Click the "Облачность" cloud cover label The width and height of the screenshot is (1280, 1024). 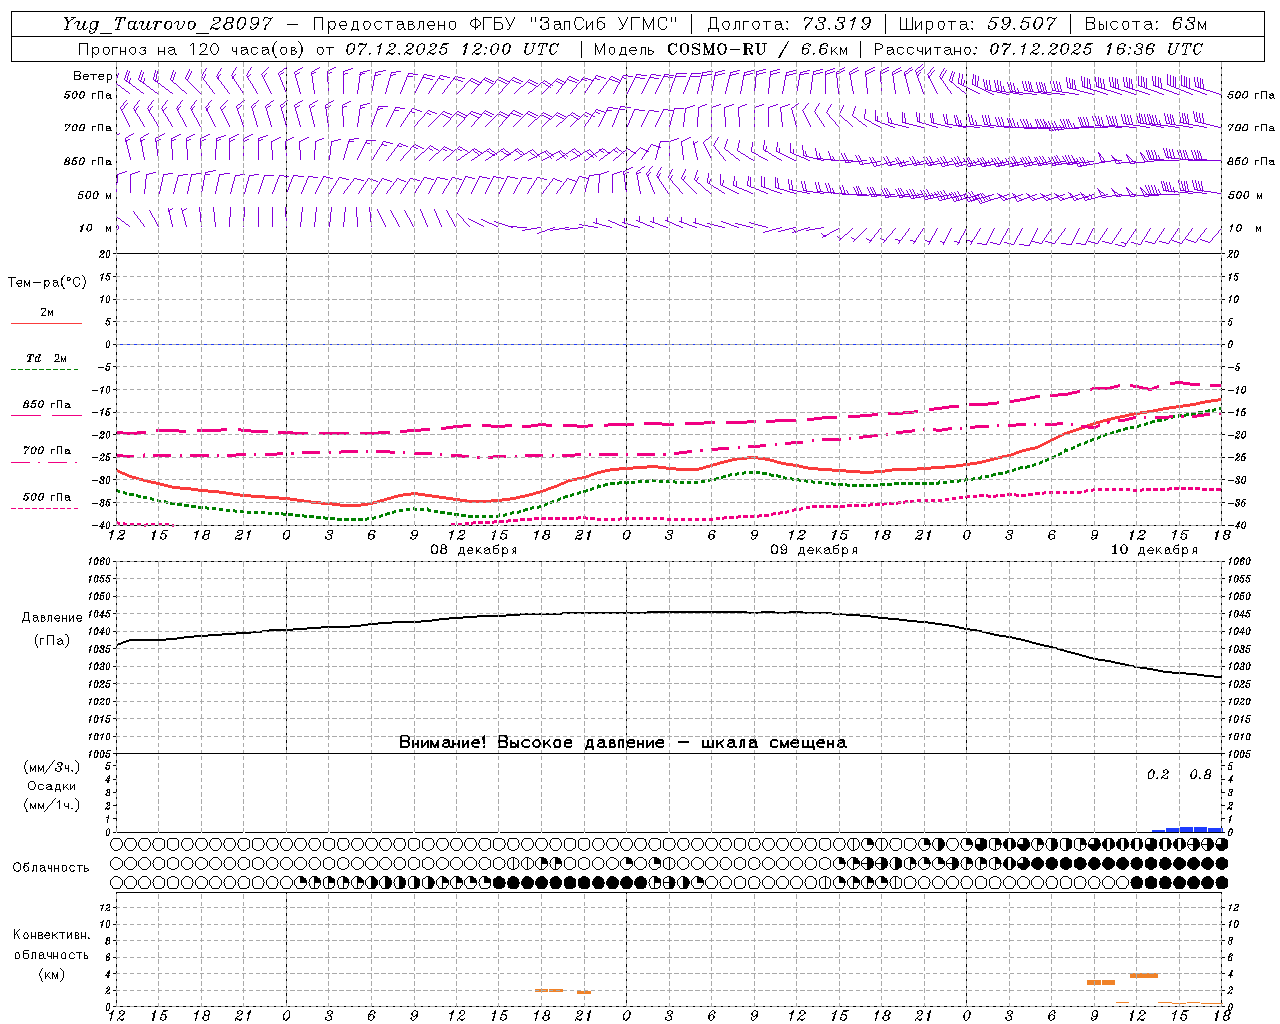[x=51, y=867]
